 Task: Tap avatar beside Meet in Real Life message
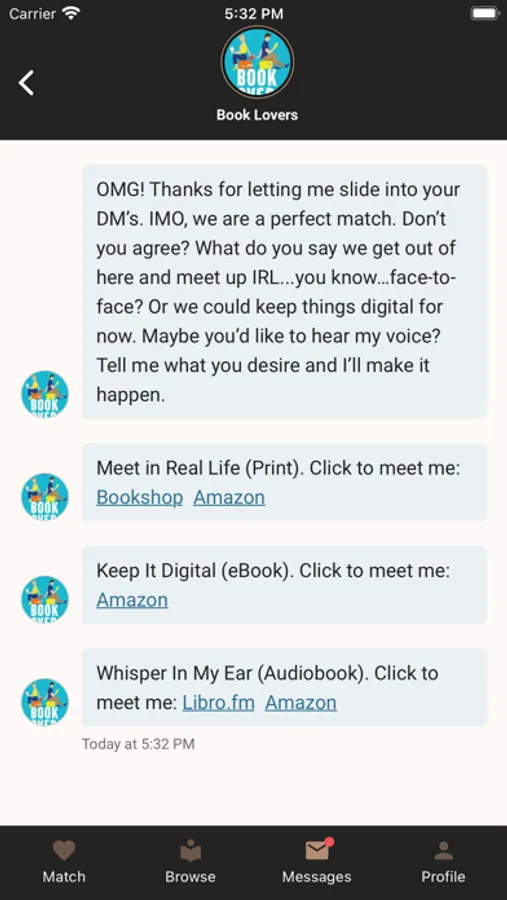(x=45, y=496)
